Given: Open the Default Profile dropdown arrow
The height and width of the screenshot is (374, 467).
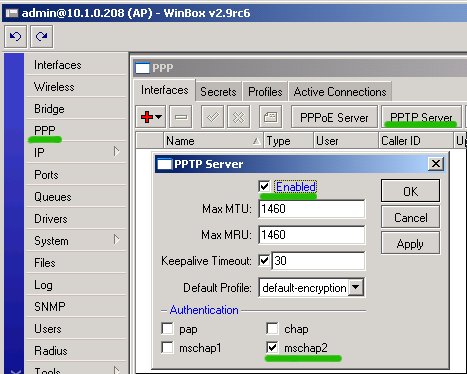Looking at the screenshot, I should pyautogui.click(x=356, y=287).
